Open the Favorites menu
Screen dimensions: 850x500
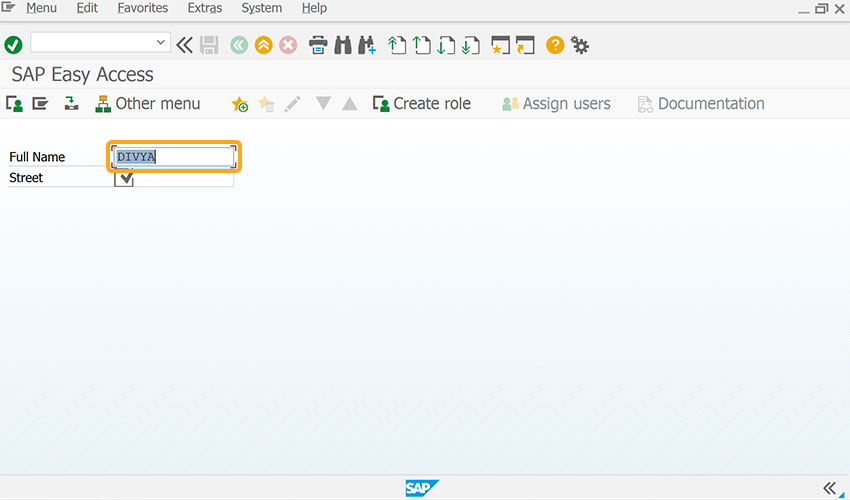point(143,8)
